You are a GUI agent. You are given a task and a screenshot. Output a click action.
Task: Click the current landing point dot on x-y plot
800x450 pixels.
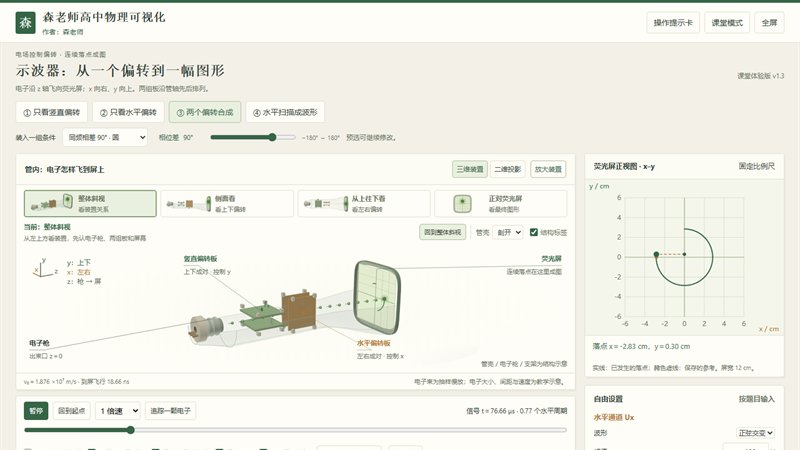pyautogui.click(x=656, y=254)
